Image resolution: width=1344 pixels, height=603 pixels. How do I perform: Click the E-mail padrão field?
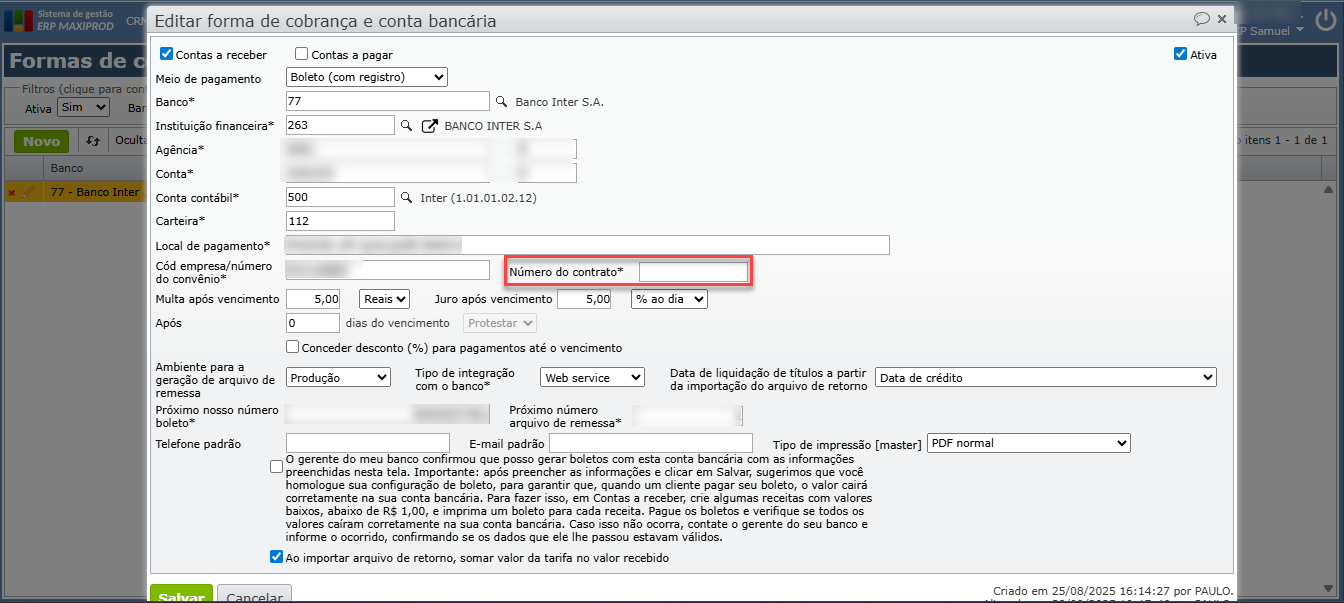point(651,443)
